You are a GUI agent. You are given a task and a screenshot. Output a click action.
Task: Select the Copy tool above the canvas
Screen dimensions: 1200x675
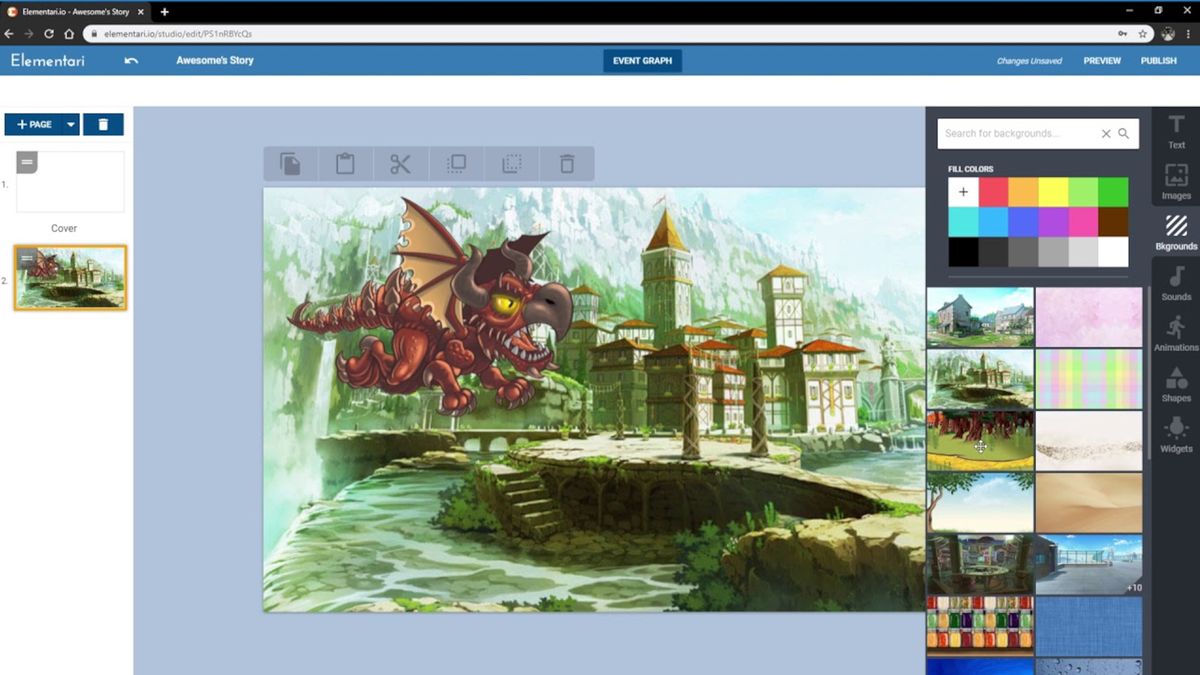point(290,164)
